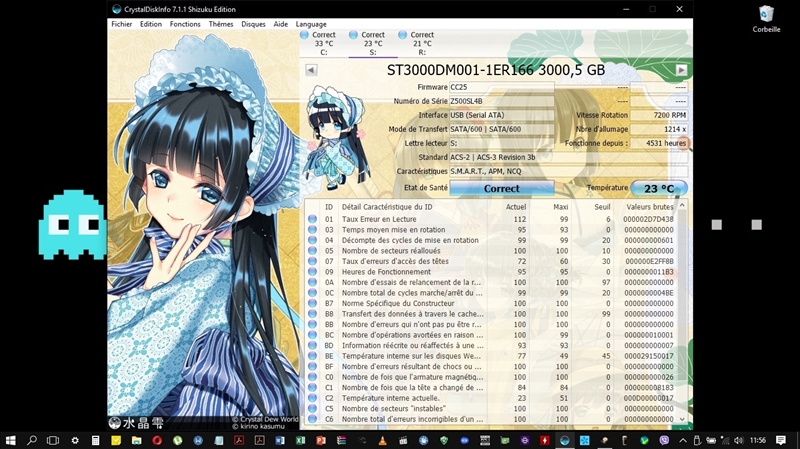800x449 pixels.
Task: Open the Disques menu
Action: point(253,24)
